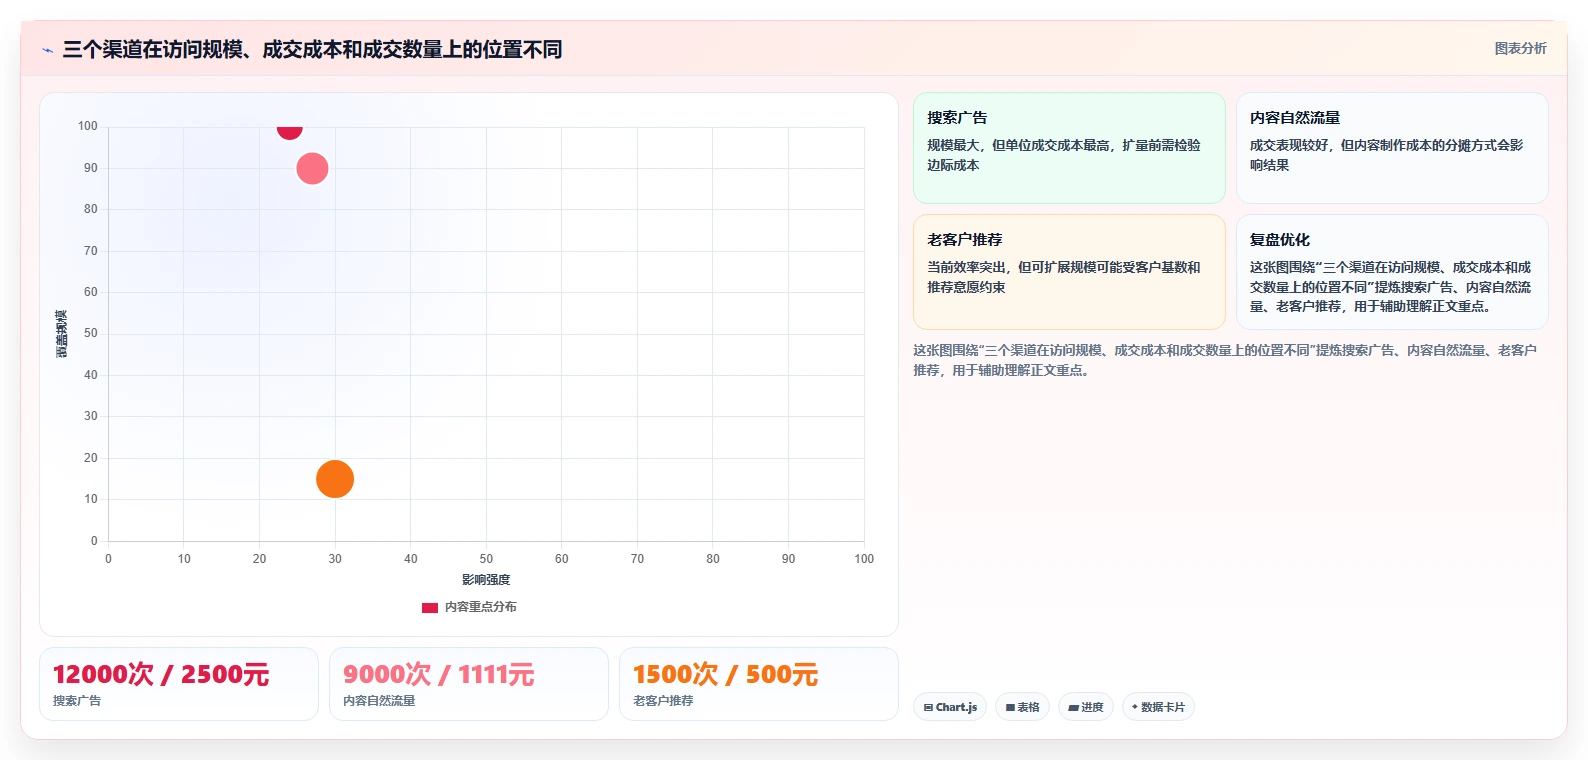This screenshot has width=1588, height=760.
Task: Click the y-axis tick label 50
Action: 91,333
